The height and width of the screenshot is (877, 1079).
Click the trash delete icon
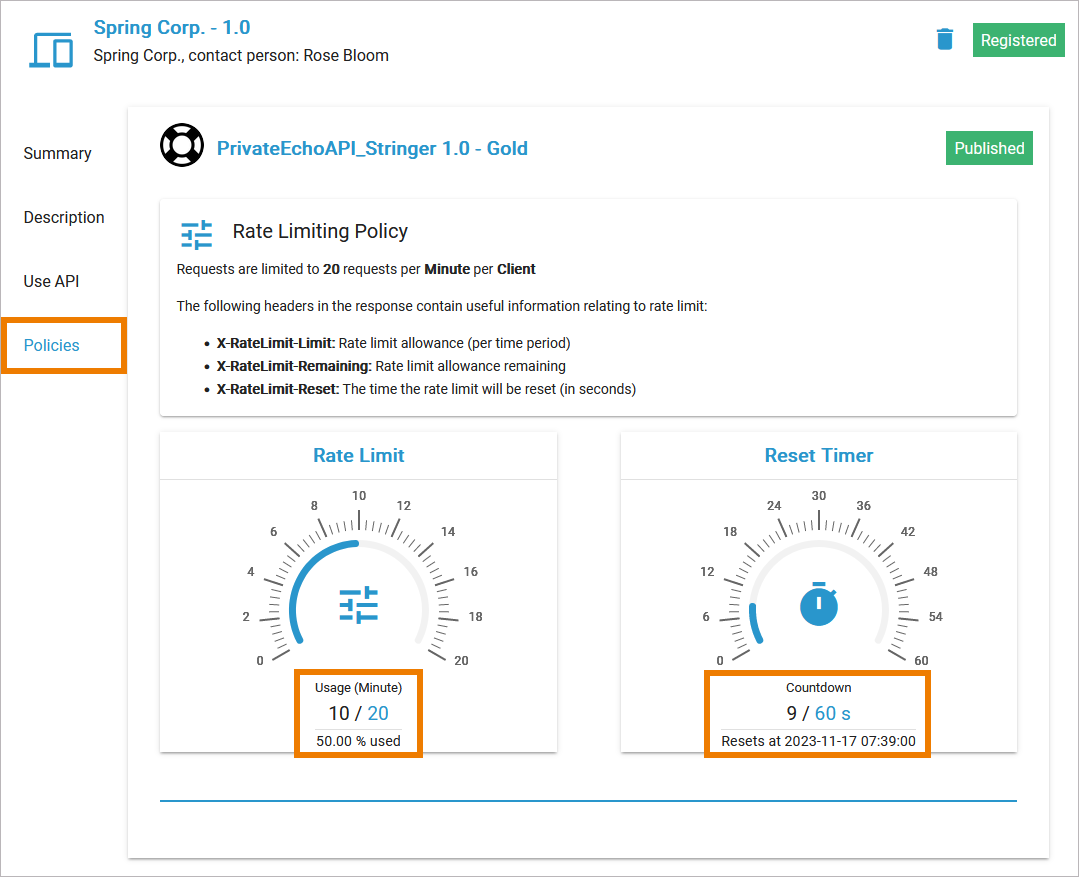pyautogui.click(x=945, y=40)
